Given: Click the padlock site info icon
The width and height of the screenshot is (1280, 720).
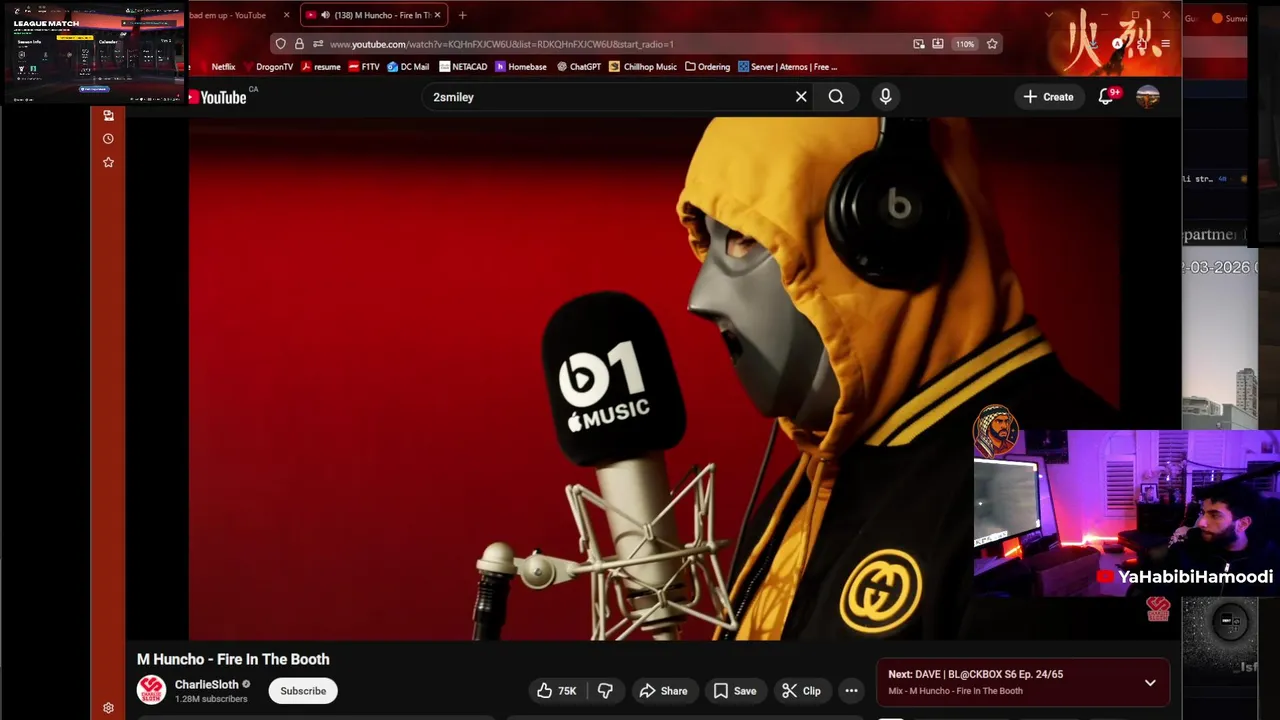Looking at the screenshot, I should coord(299,44).
